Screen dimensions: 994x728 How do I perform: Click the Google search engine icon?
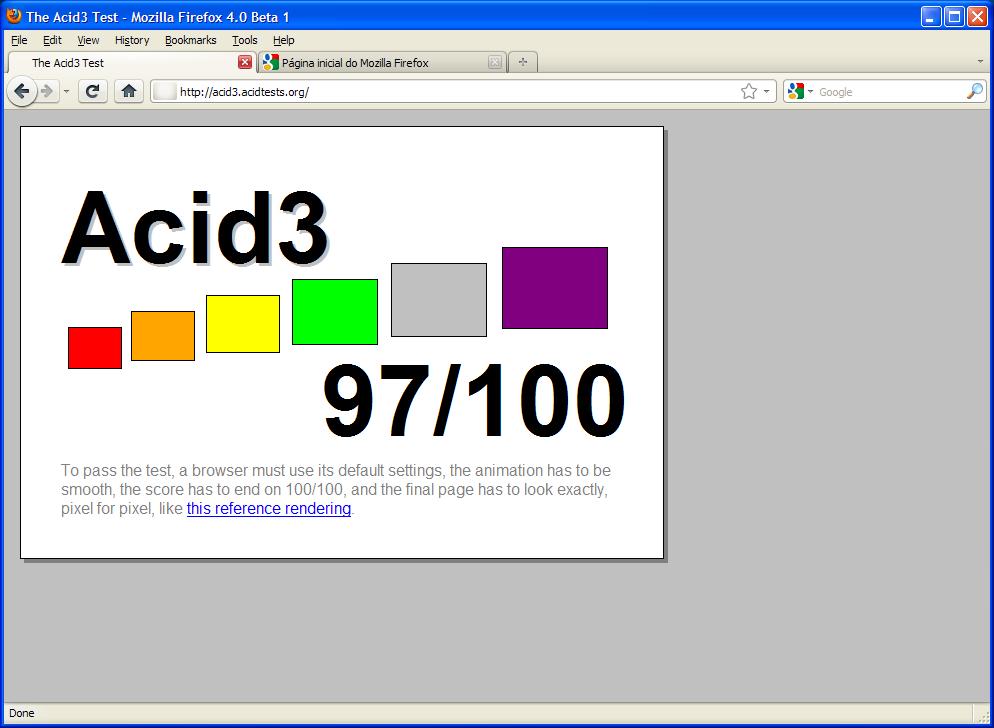[796, 92]
